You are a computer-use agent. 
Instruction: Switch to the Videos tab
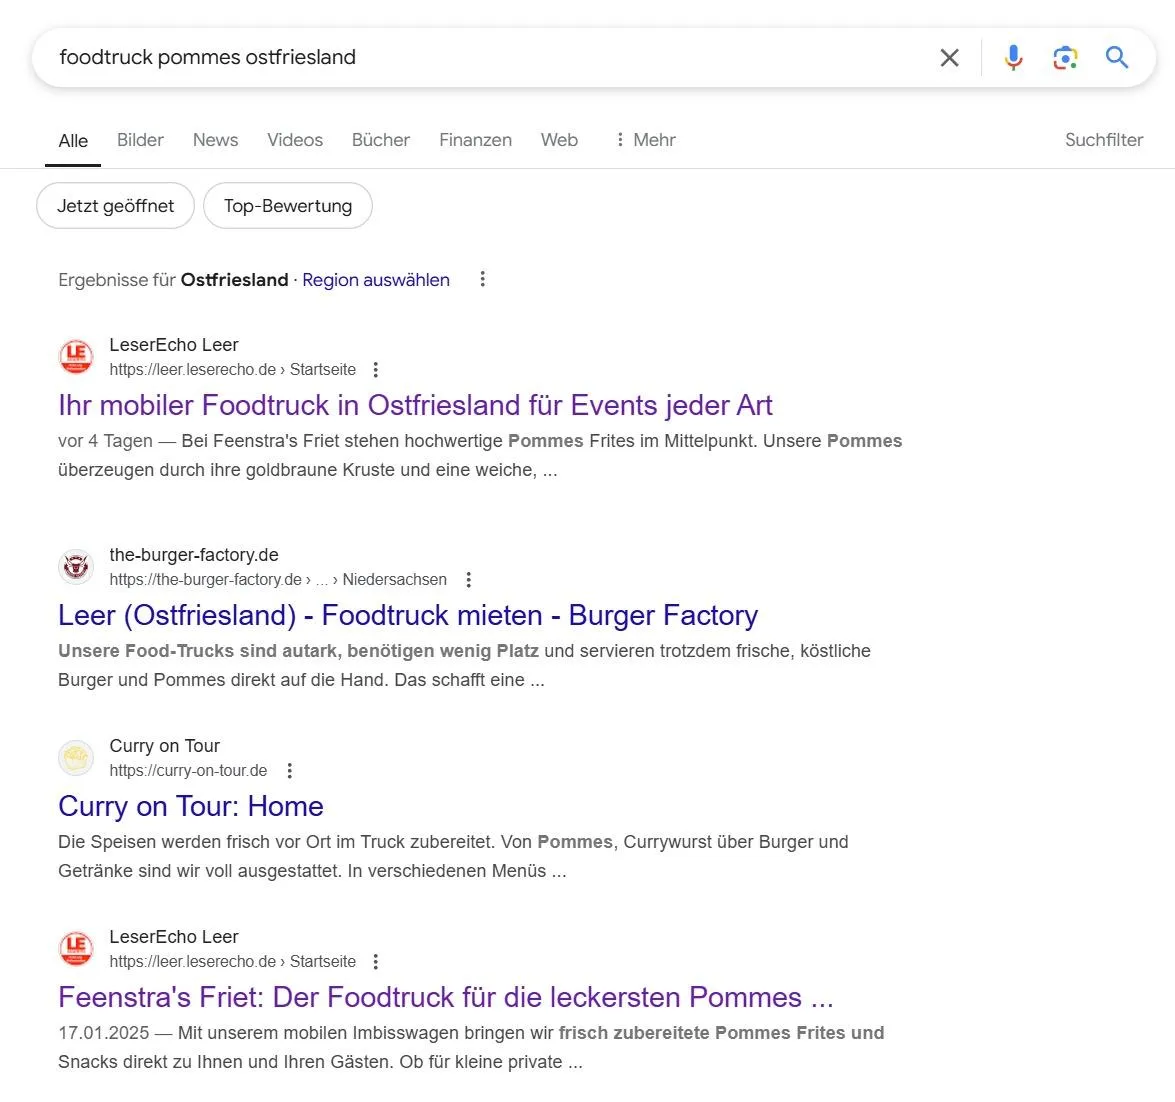point(294,140)
